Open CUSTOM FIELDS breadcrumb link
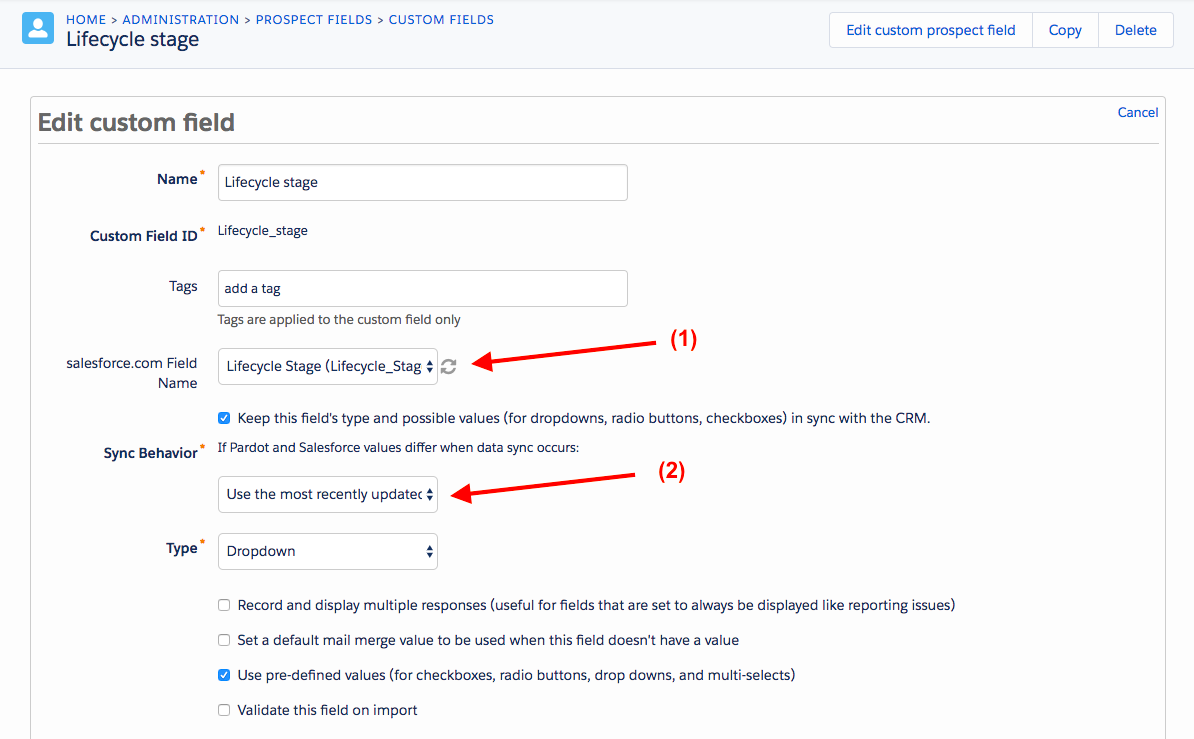 coord(441,20)
